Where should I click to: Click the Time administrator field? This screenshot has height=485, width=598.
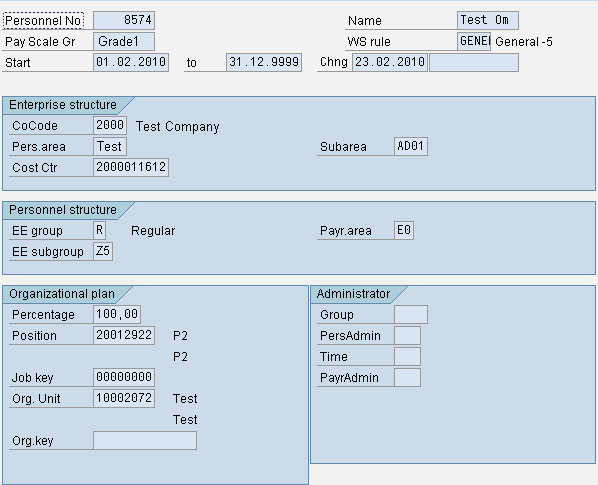click(407, 356)
